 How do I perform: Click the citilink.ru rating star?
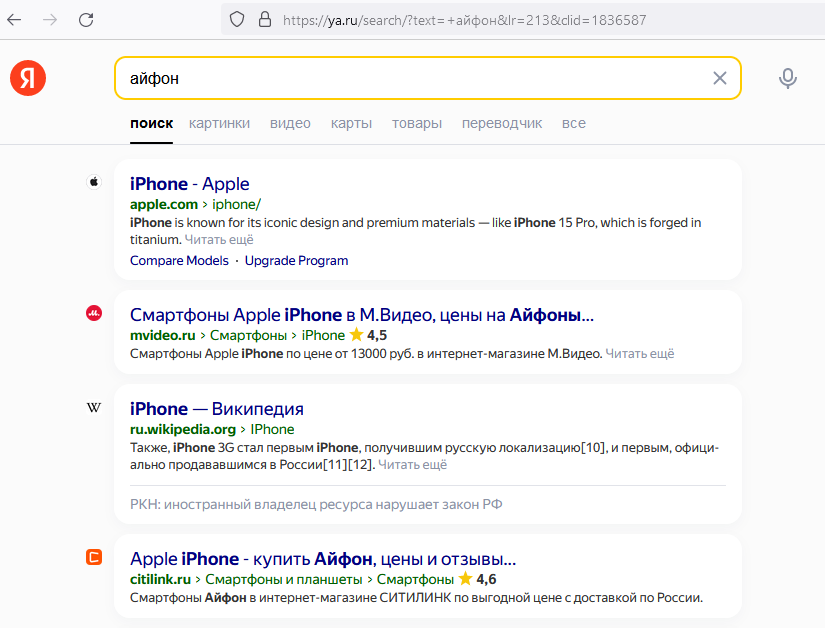click(465, 579)
